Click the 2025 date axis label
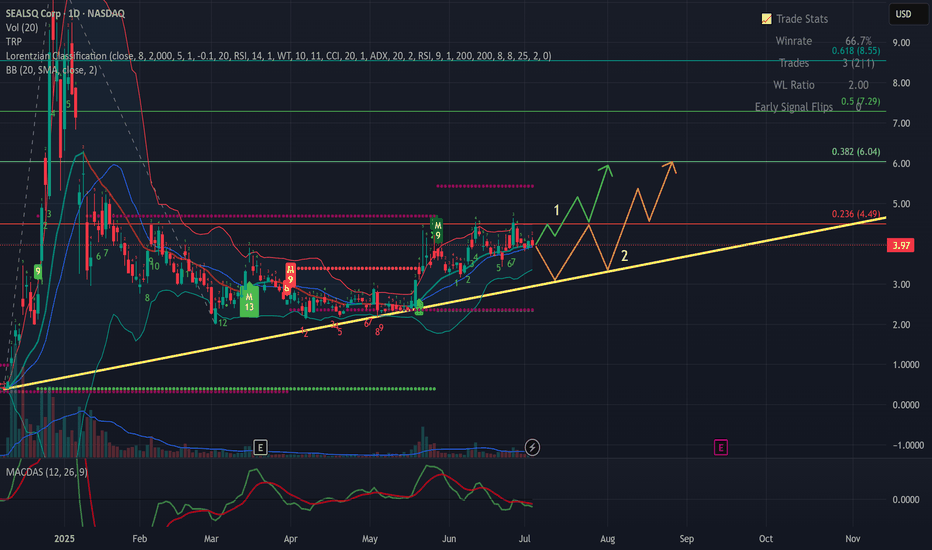 tap(64, 539)
